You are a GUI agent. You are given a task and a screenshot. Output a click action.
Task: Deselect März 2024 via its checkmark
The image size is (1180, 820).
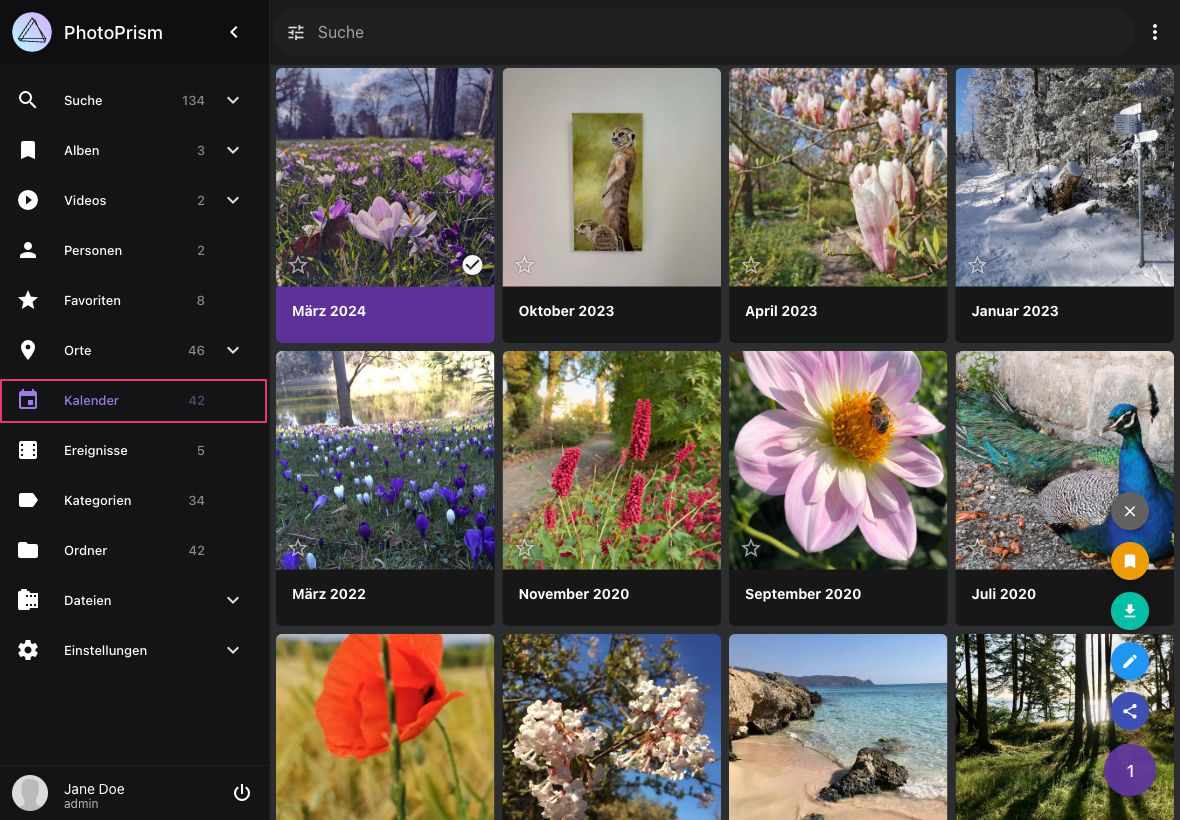point(472,265)
